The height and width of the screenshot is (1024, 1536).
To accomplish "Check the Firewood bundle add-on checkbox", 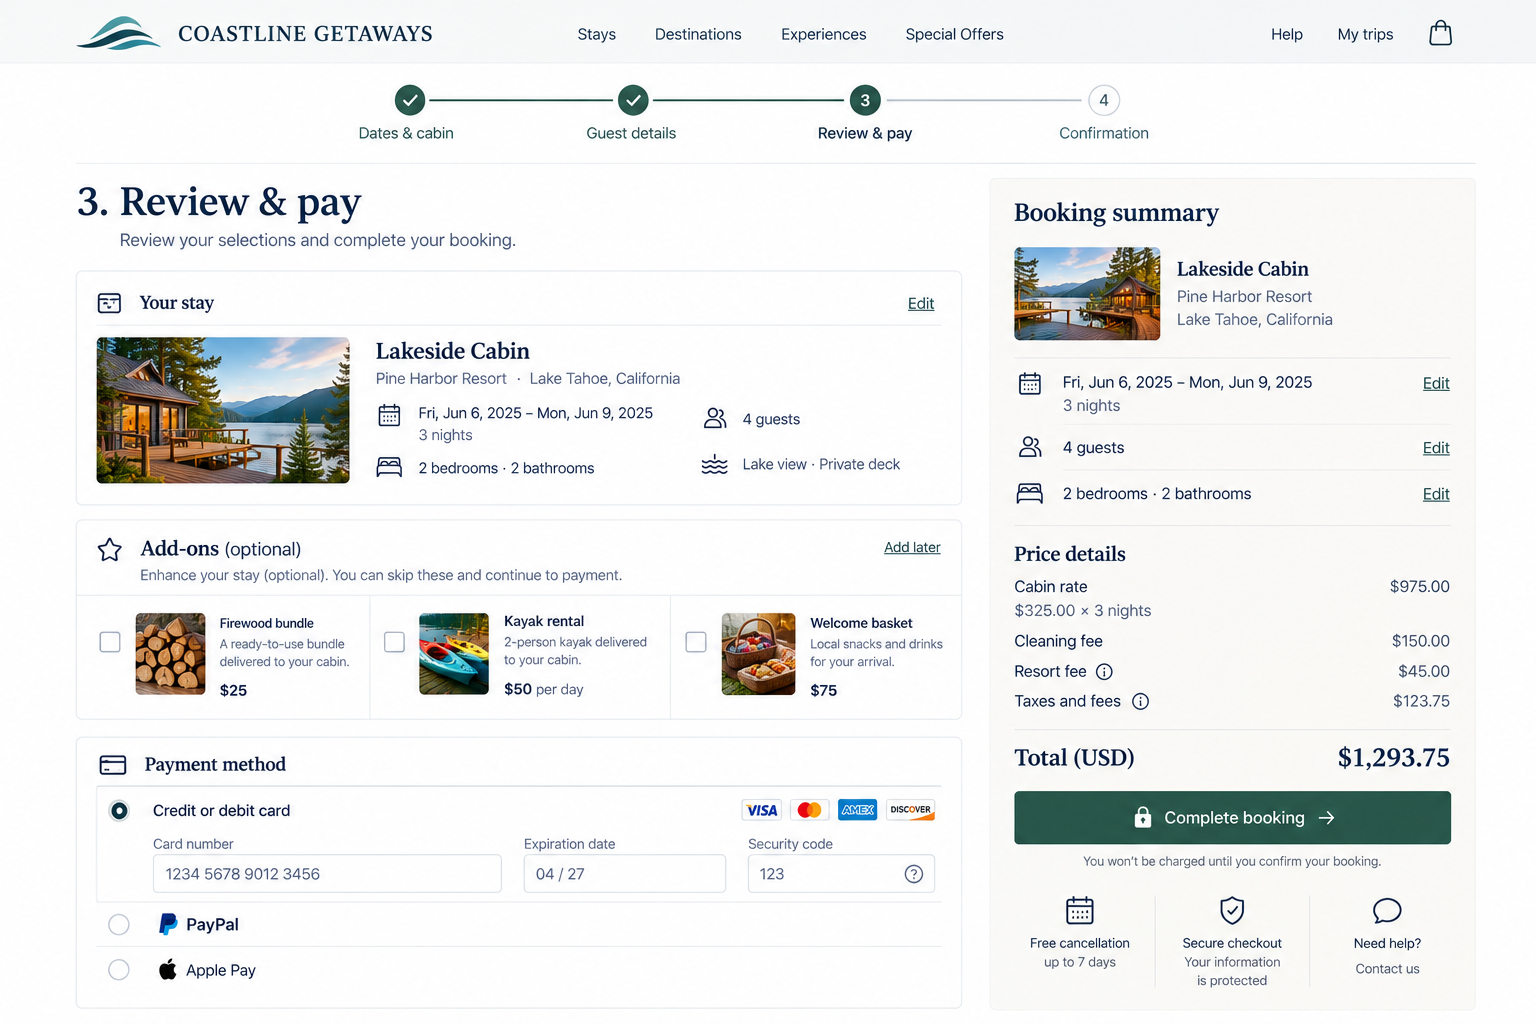I will pos(110,642).
